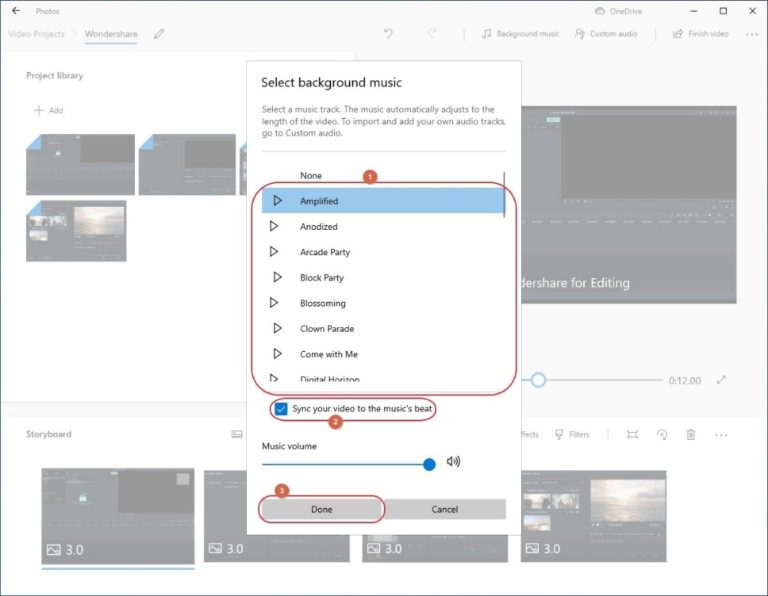The width and height of the screenshot is (768, 596).
Task: Preview the Anodized track play icon
Action: pyautogui.click(x=274, y=226)
